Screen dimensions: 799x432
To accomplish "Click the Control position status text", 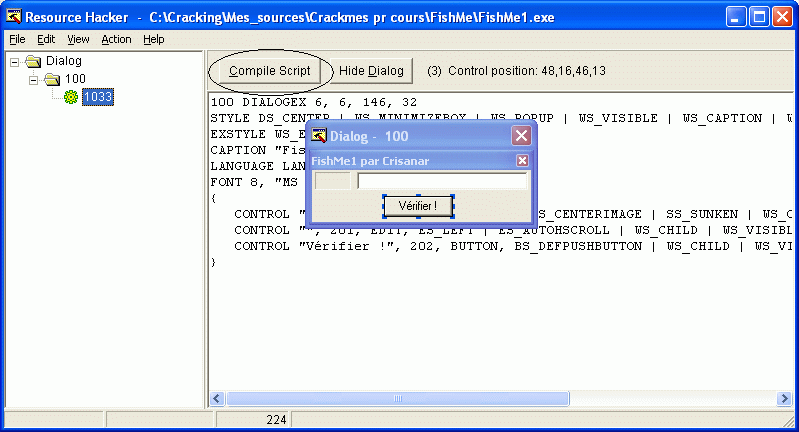I will coord(517,71).
